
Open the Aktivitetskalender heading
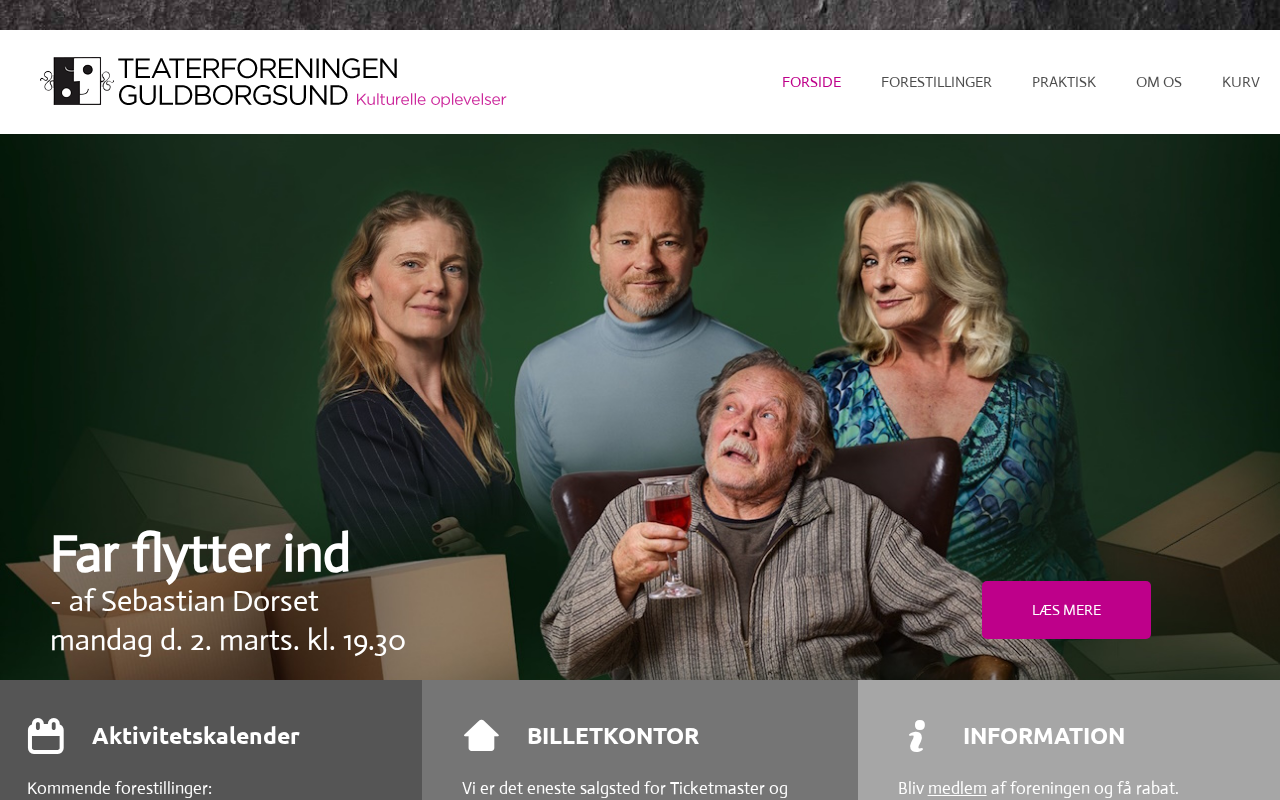196,736
